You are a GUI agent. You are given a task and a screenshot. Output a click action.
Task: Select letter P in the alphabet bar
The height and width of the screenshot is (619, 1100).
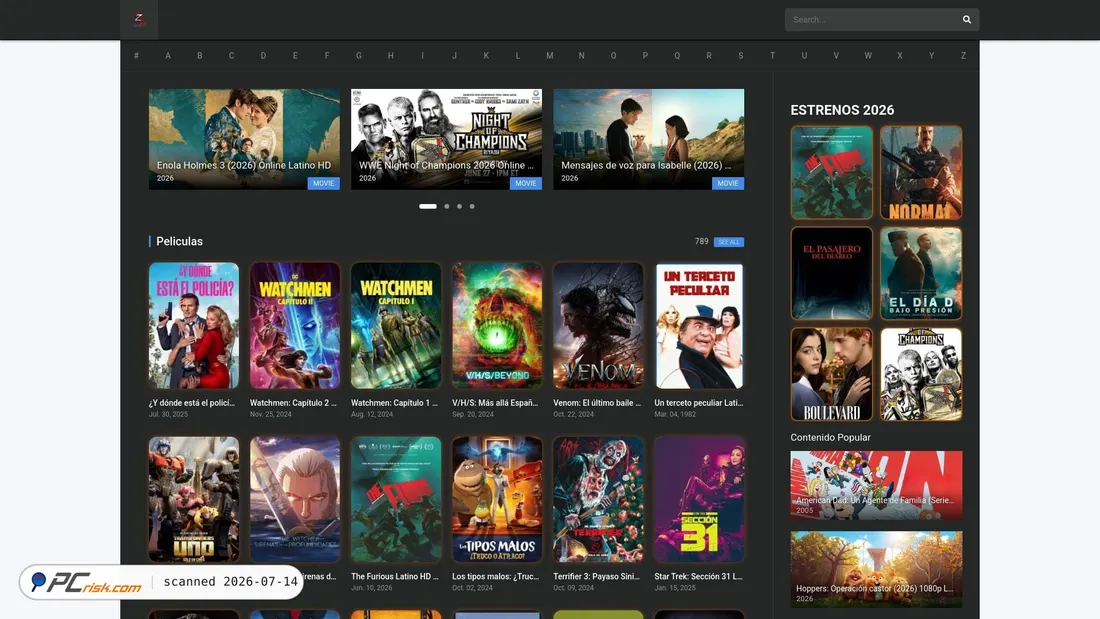point(645,55)
